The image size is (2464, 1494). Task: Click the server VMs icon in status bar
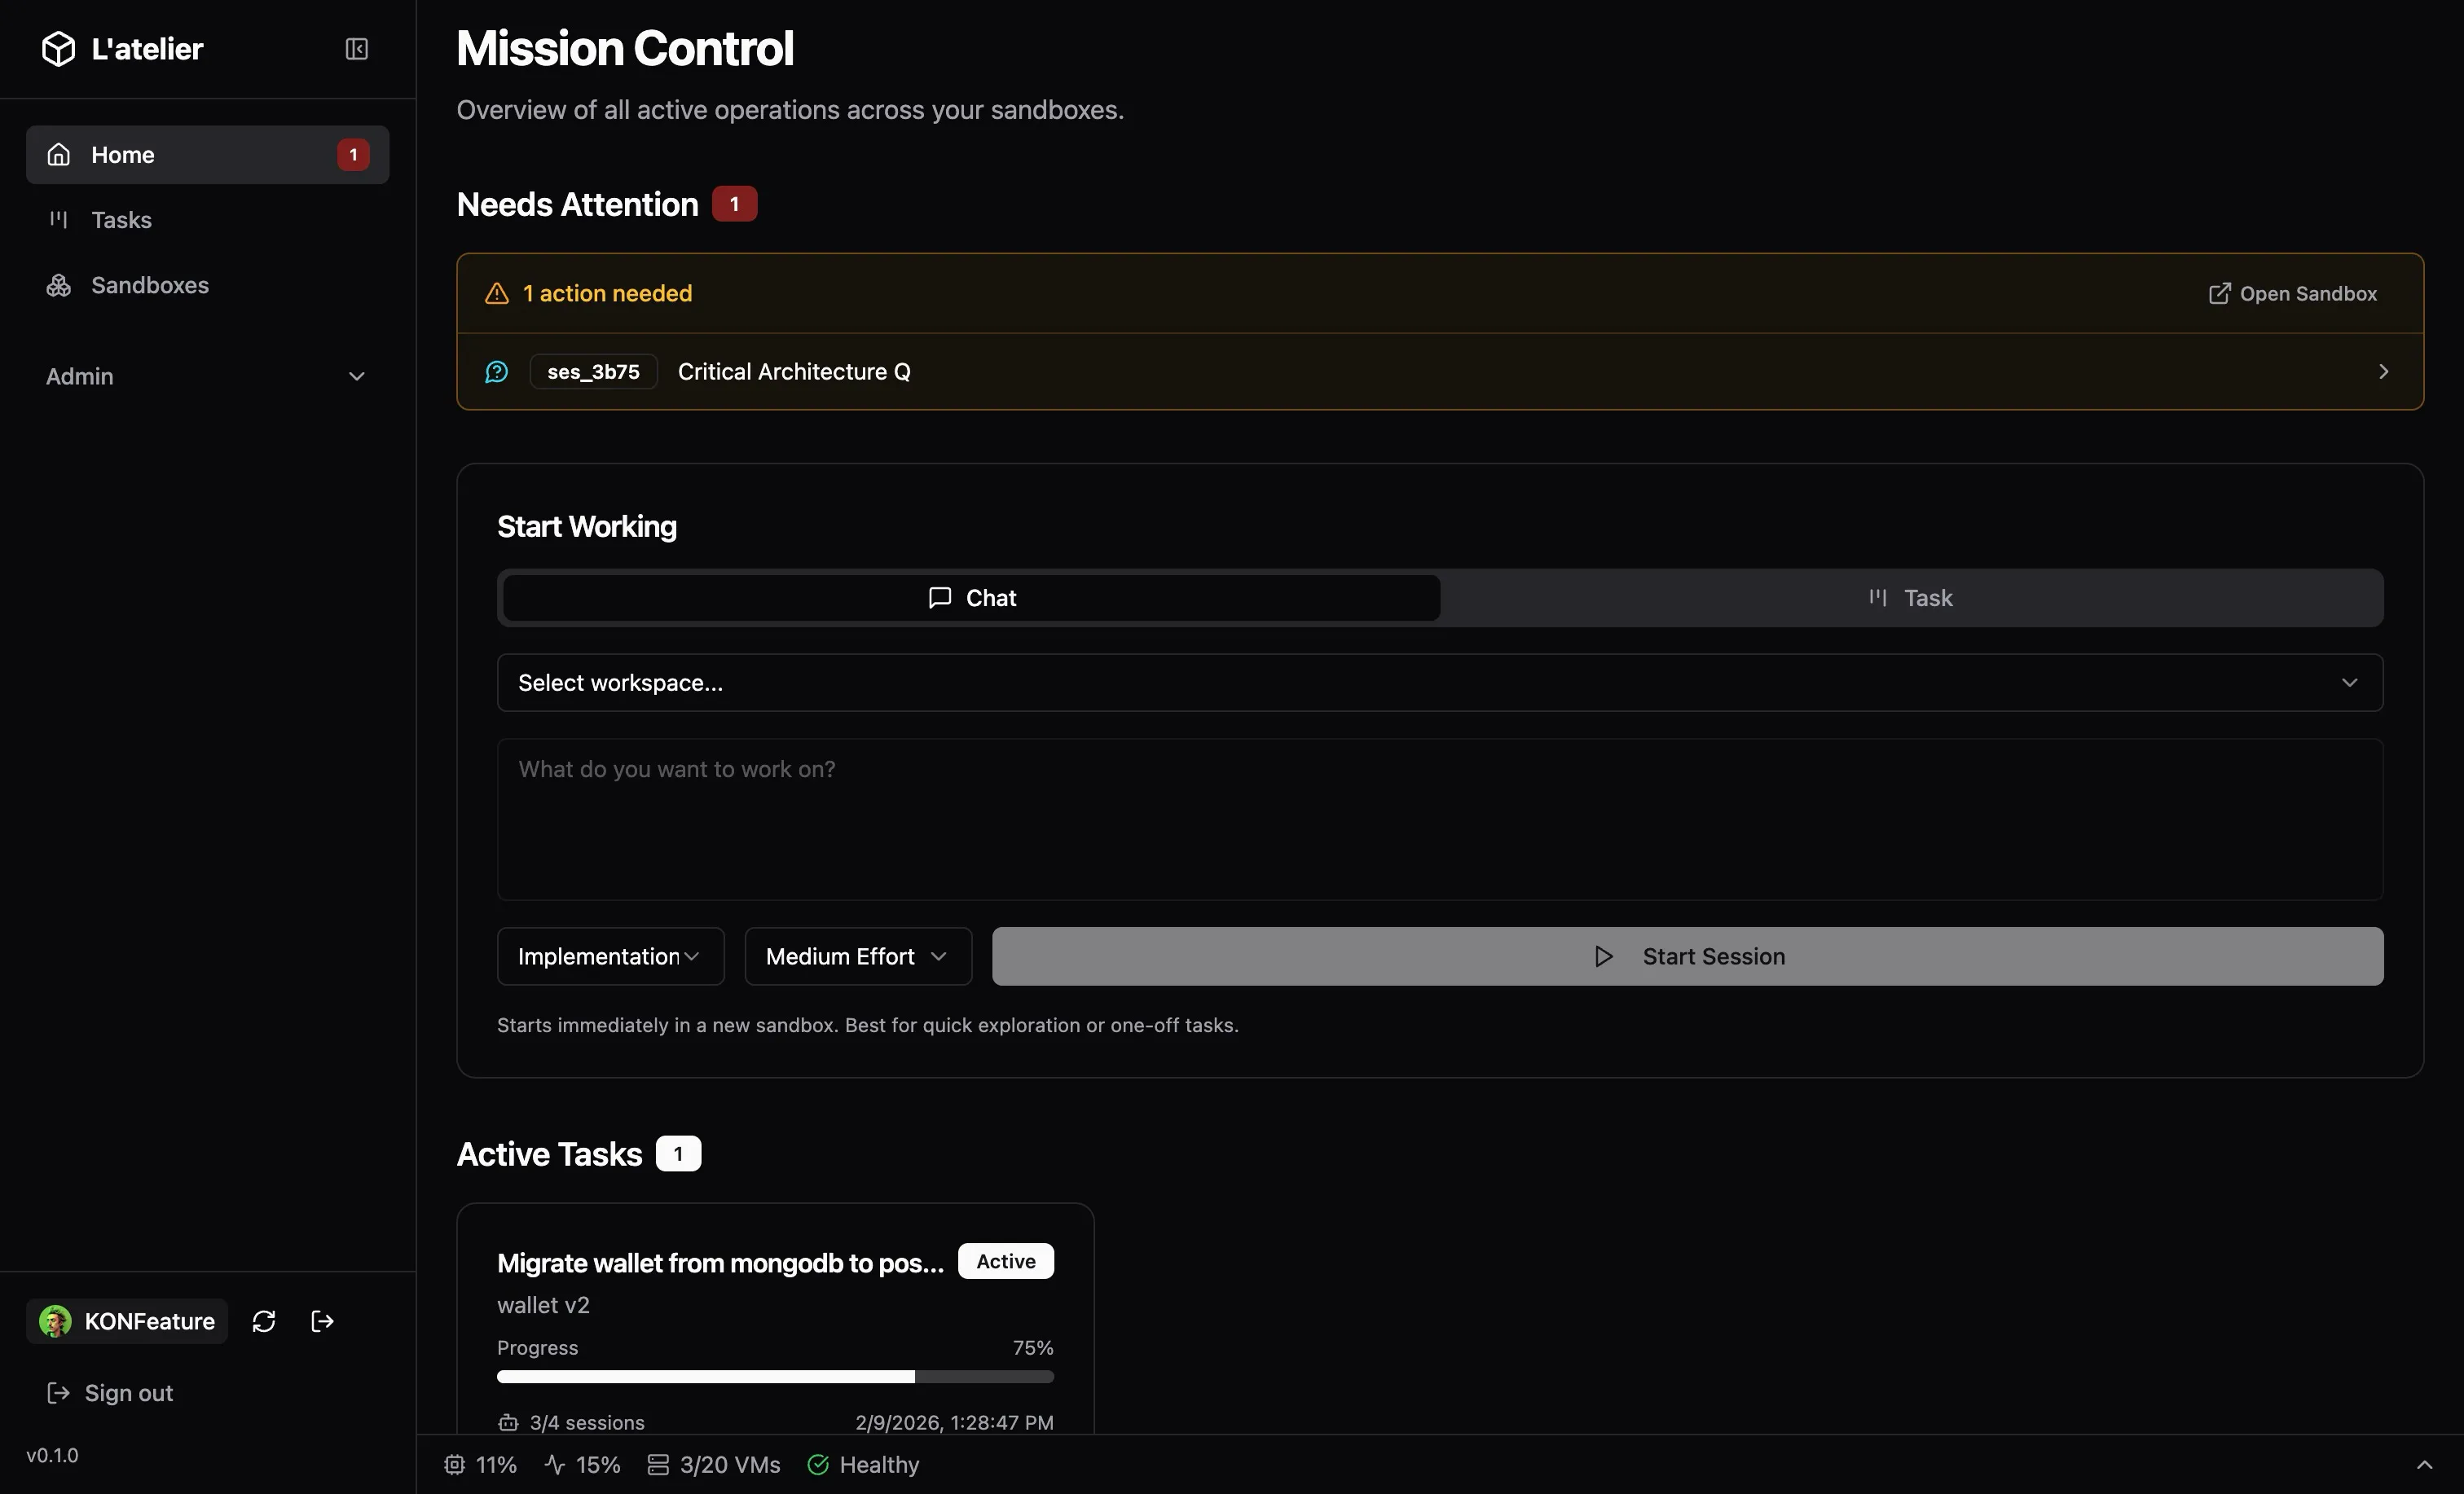pos(658,1464)
